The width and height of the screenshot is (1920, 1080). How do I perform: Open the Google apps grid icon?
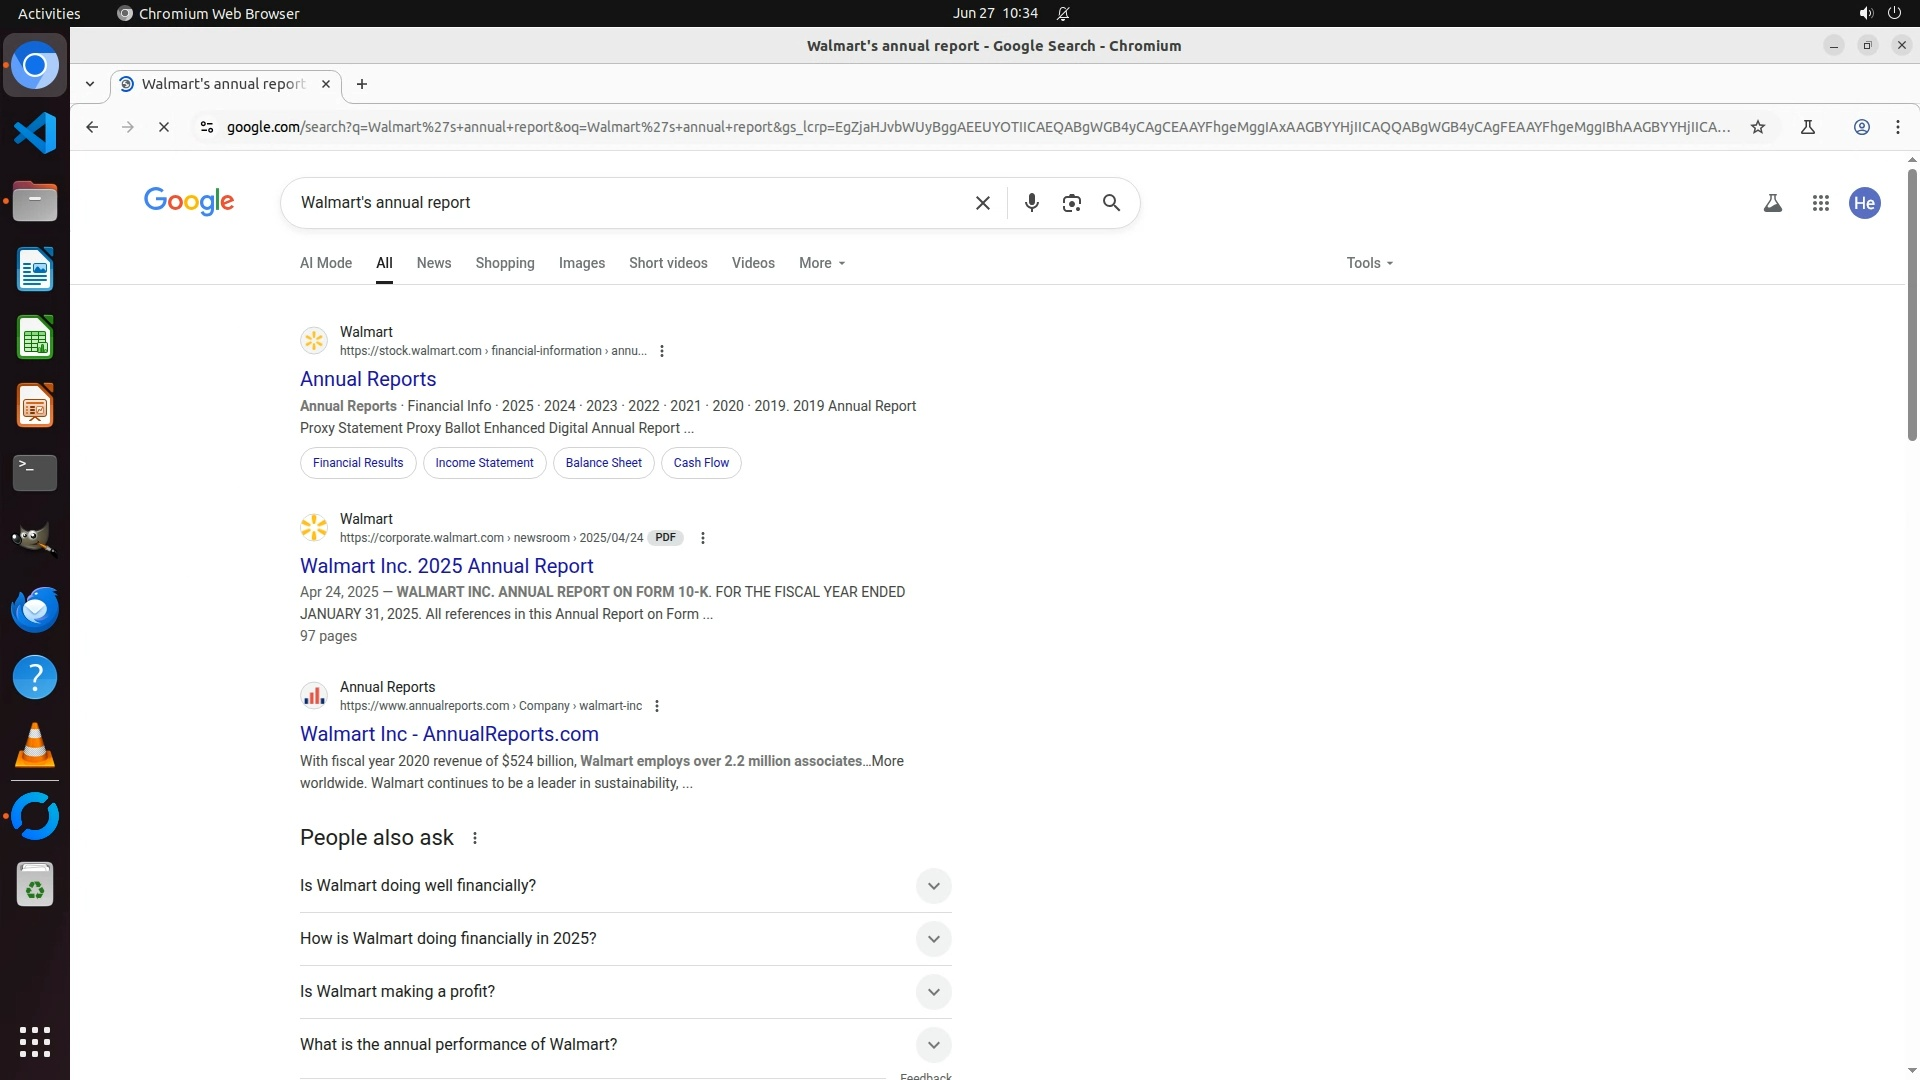(1820, 203)
